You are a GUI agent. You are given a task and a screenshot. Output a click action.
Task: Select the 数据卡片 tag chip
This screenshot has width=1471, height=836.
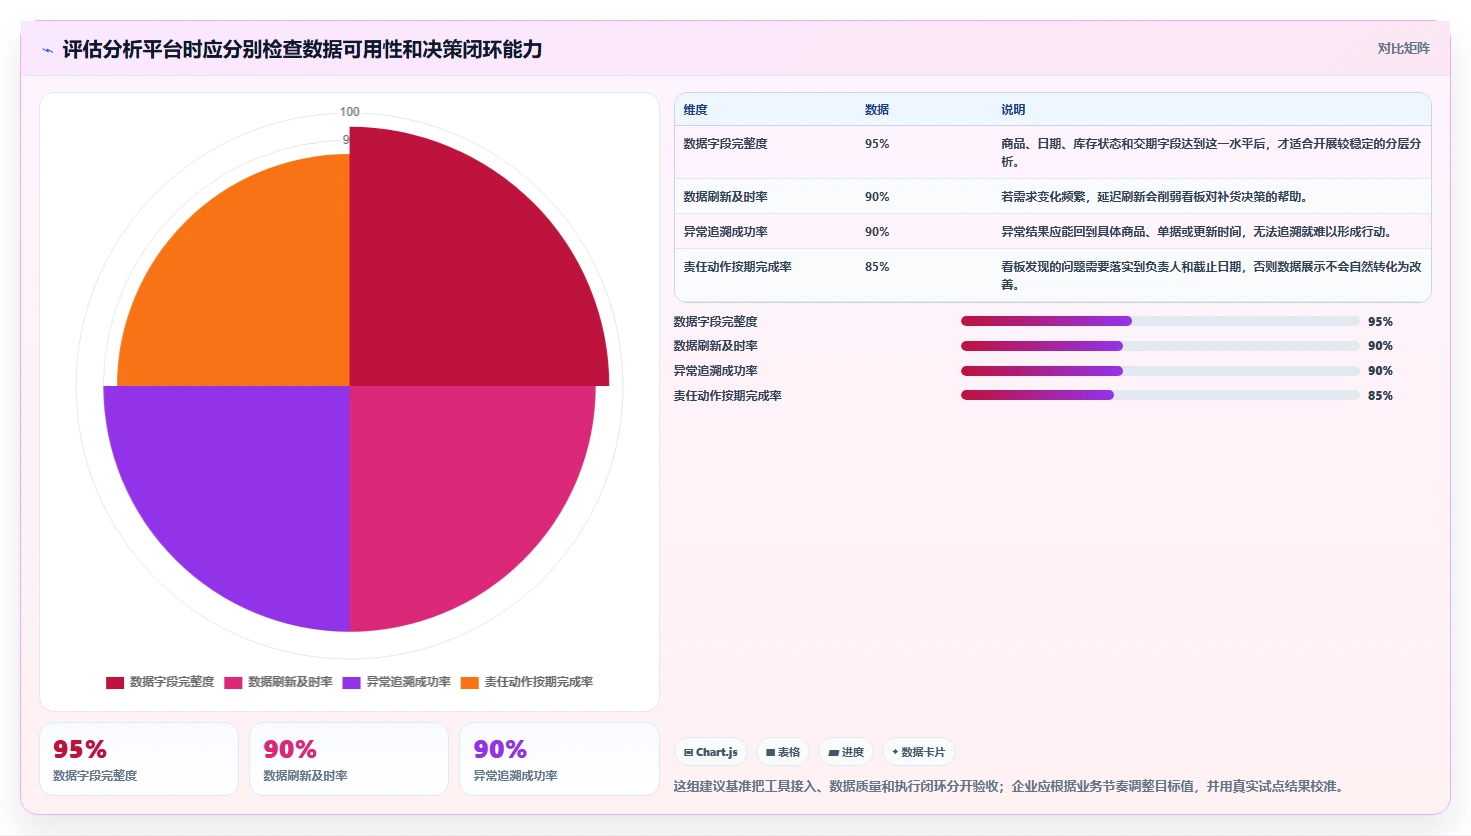[918, 752]
